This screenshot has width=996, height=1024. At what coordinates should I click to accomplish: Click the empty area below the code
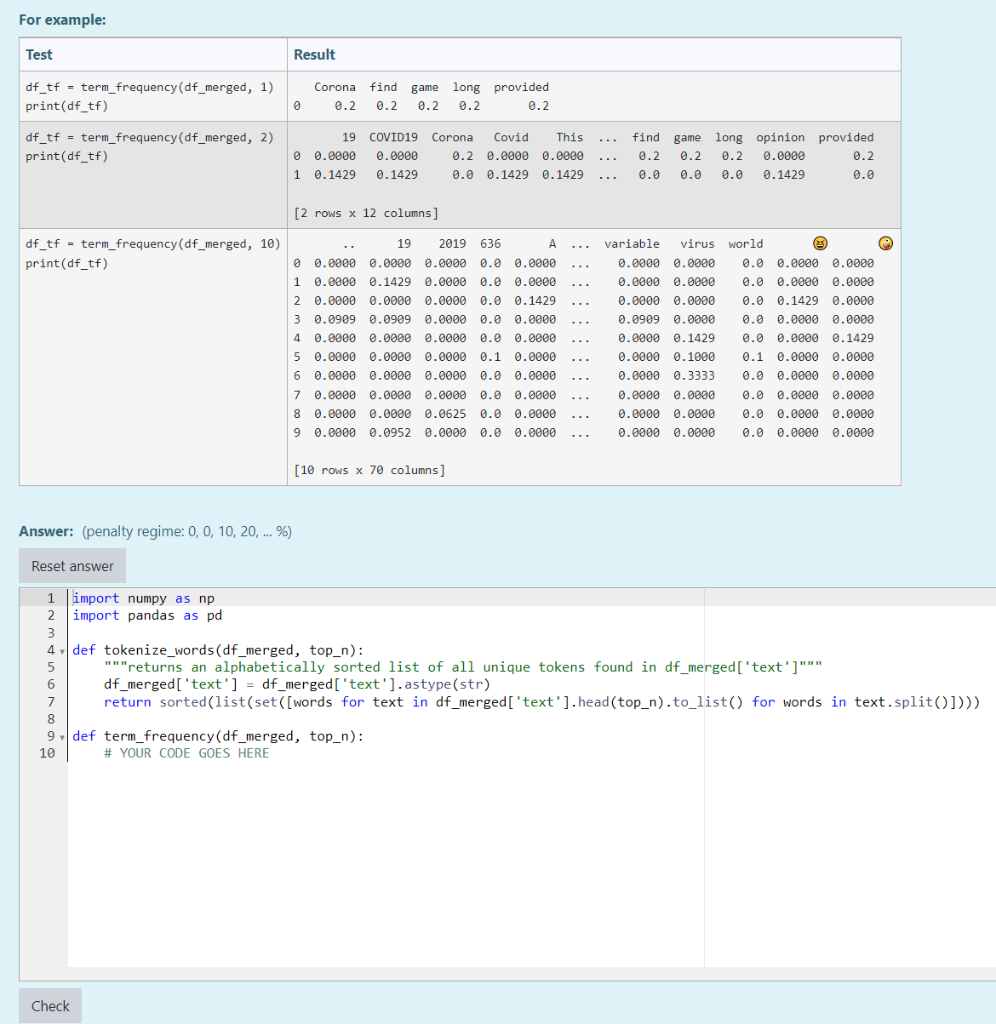click(400, 870)
